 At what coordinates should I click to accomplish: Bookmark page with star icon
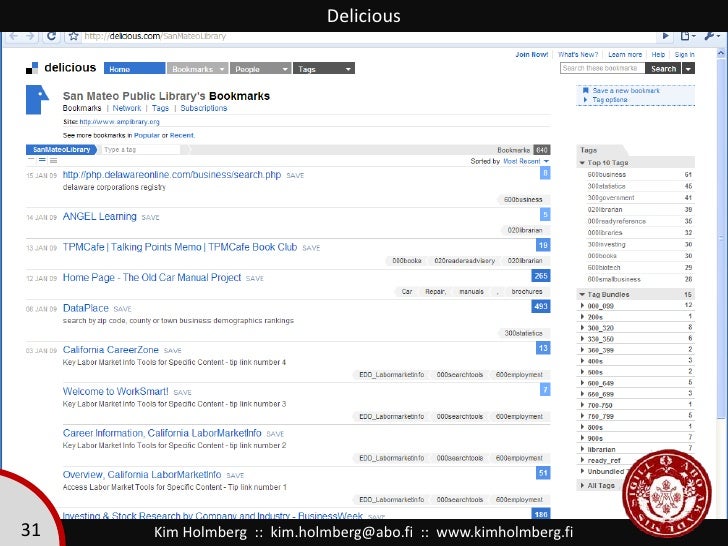pyautogui.click(x=73, y=36)
